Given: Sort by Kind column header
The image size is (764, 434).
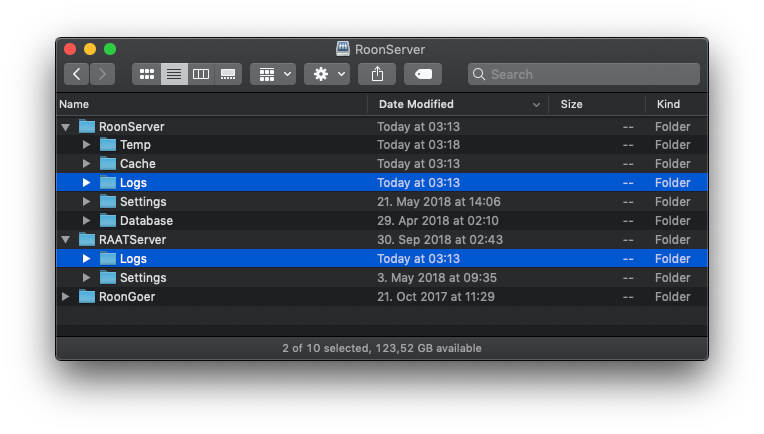Looking at the screenshot, I should point(677,104).
